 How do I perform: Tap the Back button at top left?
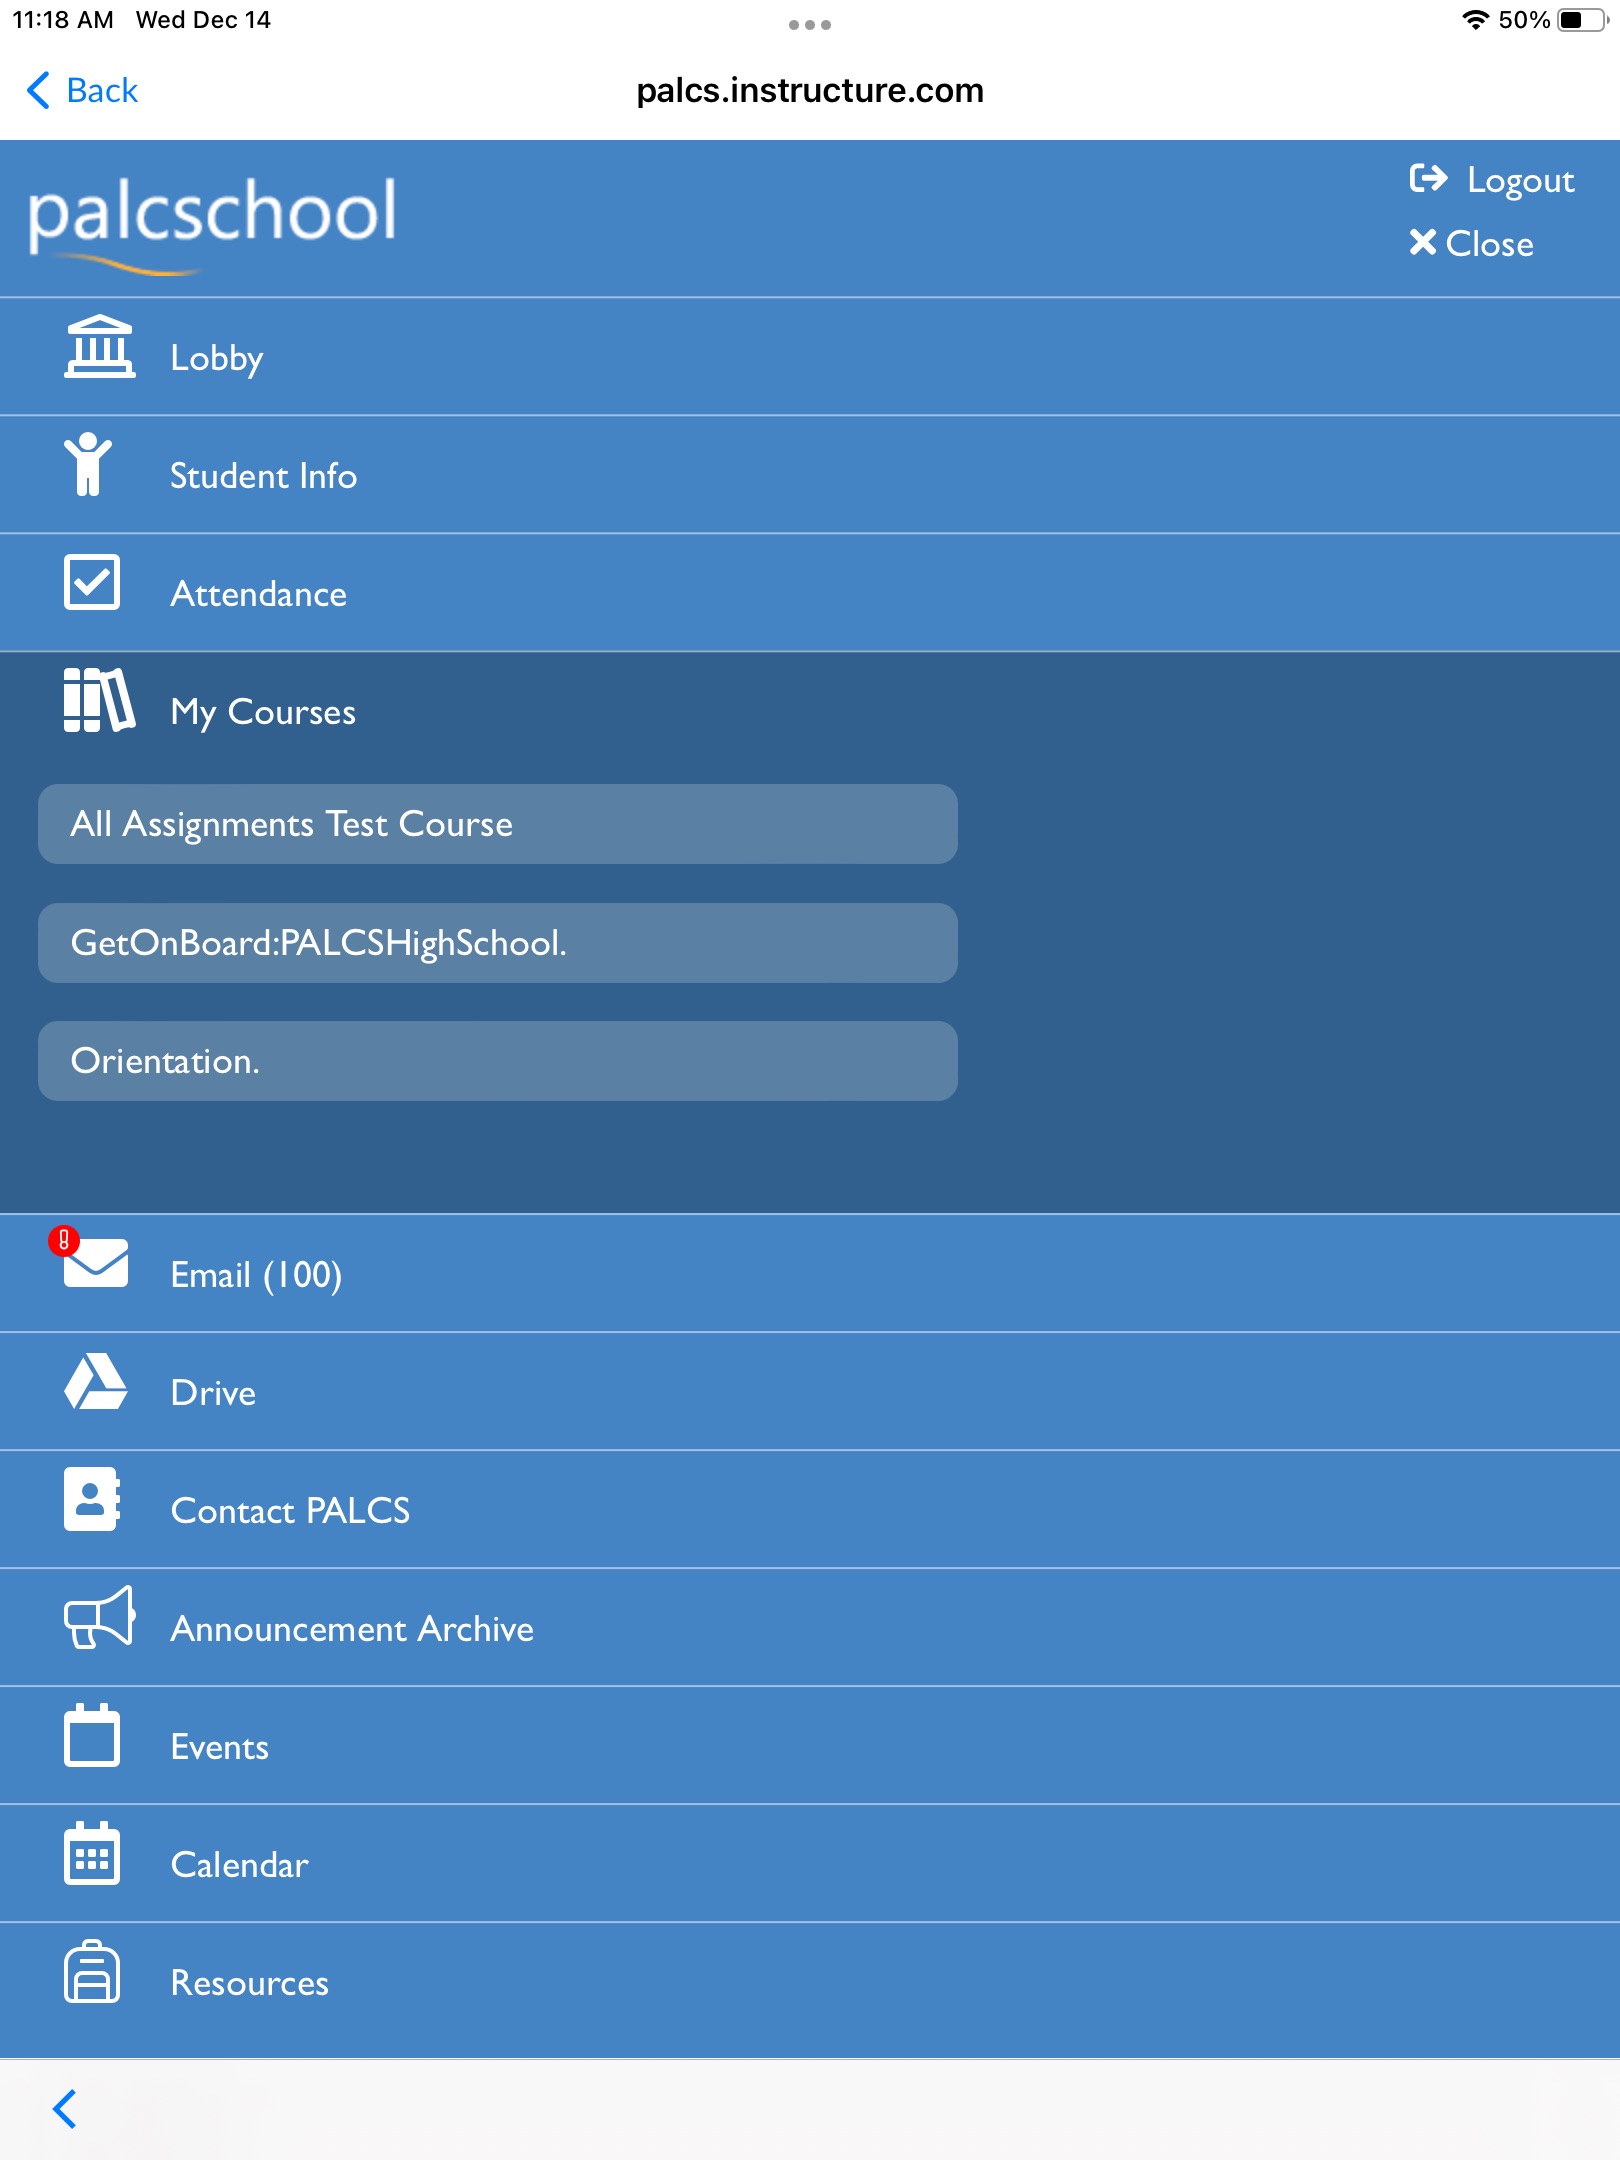(82, 90)
